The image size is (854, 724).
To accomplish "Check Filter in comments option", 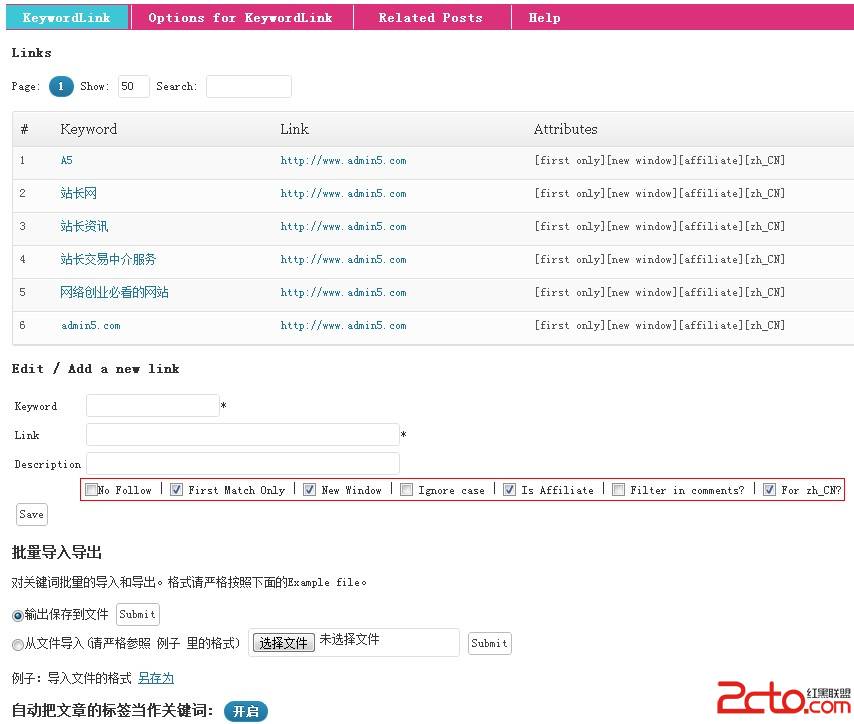I will coord(618,490).
